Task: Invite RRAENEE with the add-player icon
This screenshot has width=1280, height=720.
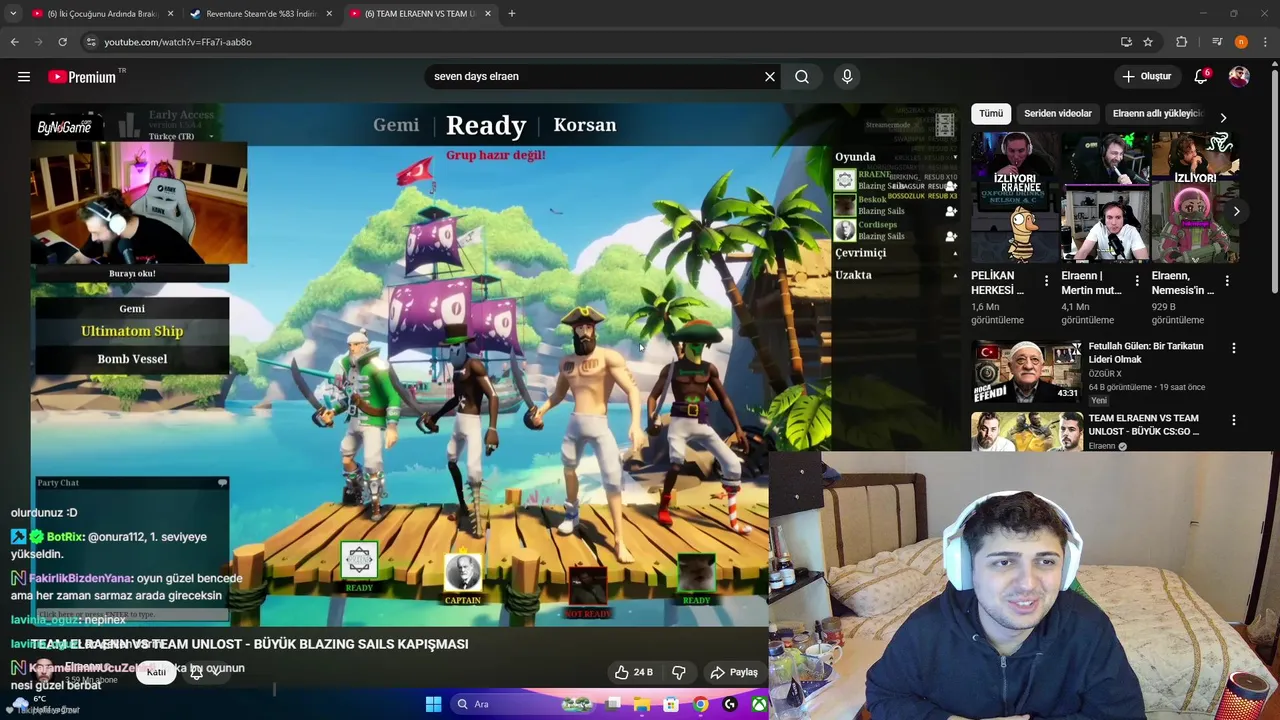Action: (x=950, y=187)
